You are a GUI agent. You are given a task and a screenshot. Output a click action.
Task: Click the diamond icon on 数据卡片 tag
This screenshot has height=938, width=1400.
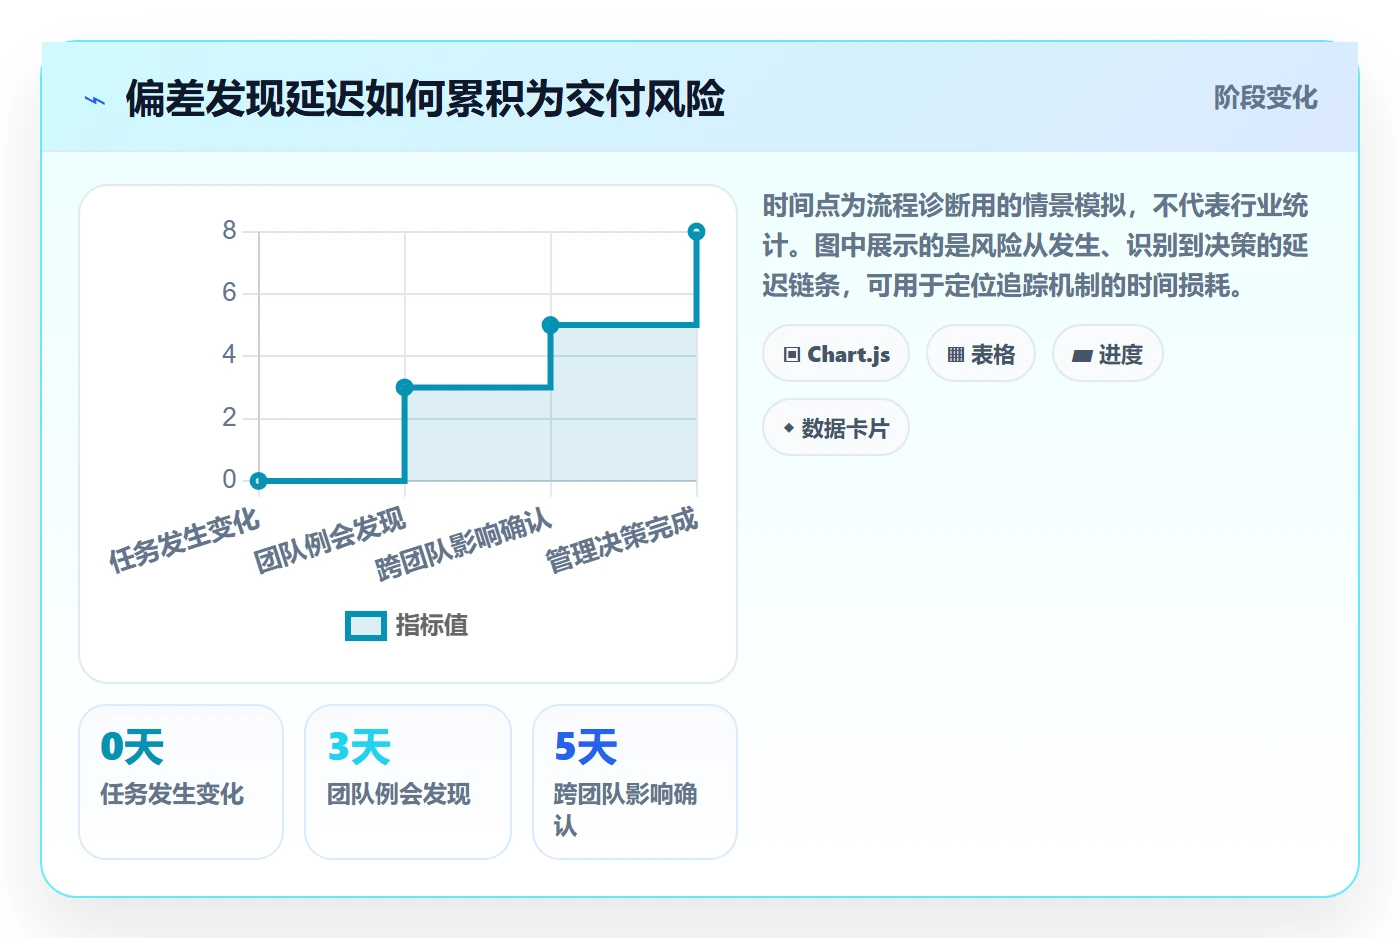click(x=789, y=428)
